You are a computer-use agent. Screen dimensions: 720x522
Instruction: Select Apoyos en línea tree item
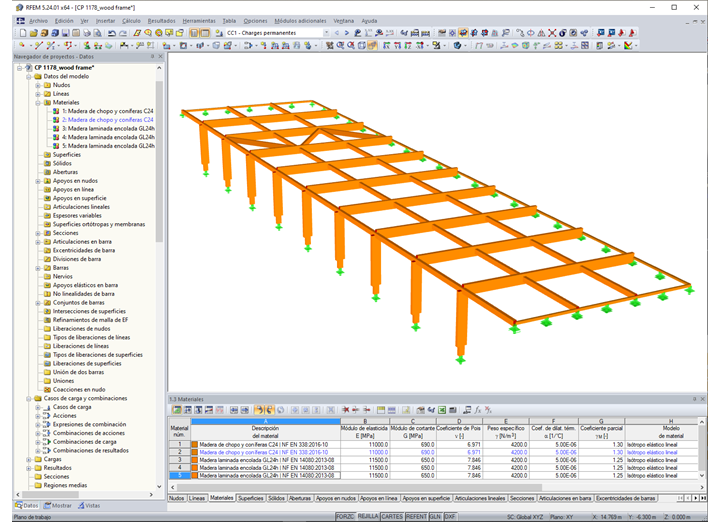[x=73, y=190]
